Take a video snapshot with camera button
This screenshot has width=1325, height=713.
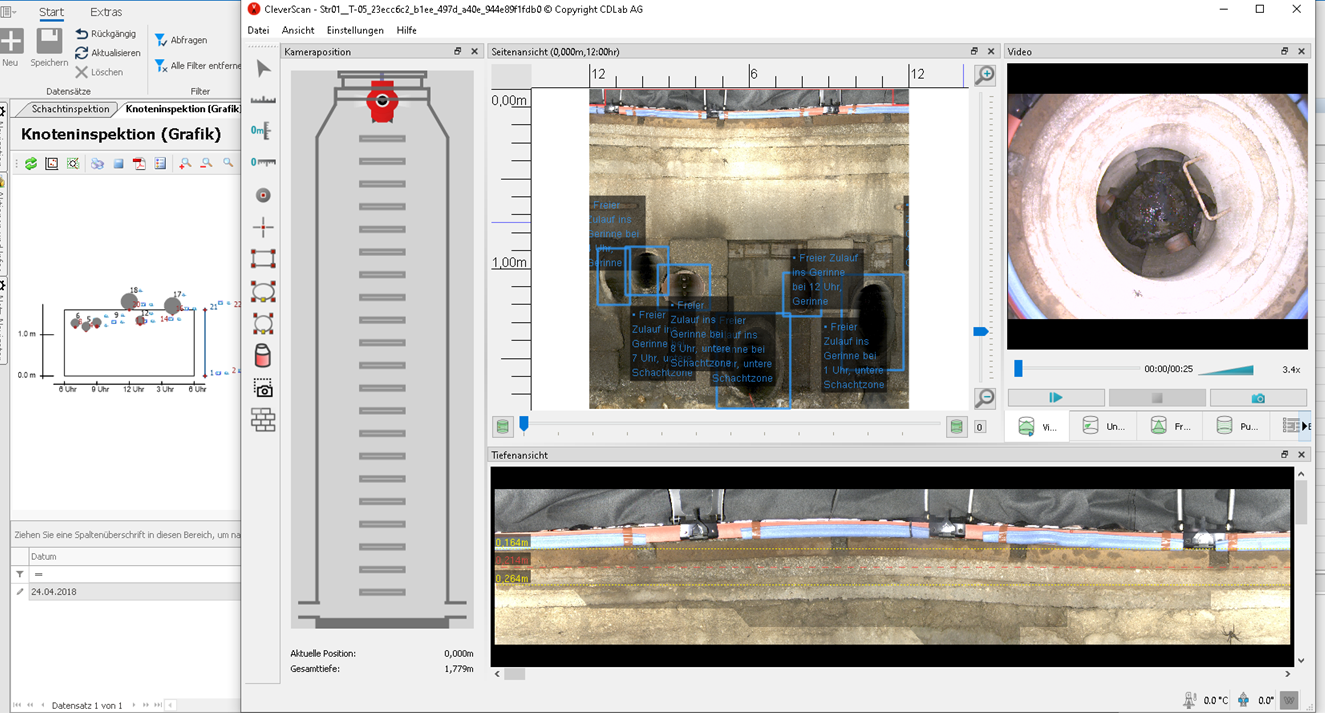tap(1258, 398)
